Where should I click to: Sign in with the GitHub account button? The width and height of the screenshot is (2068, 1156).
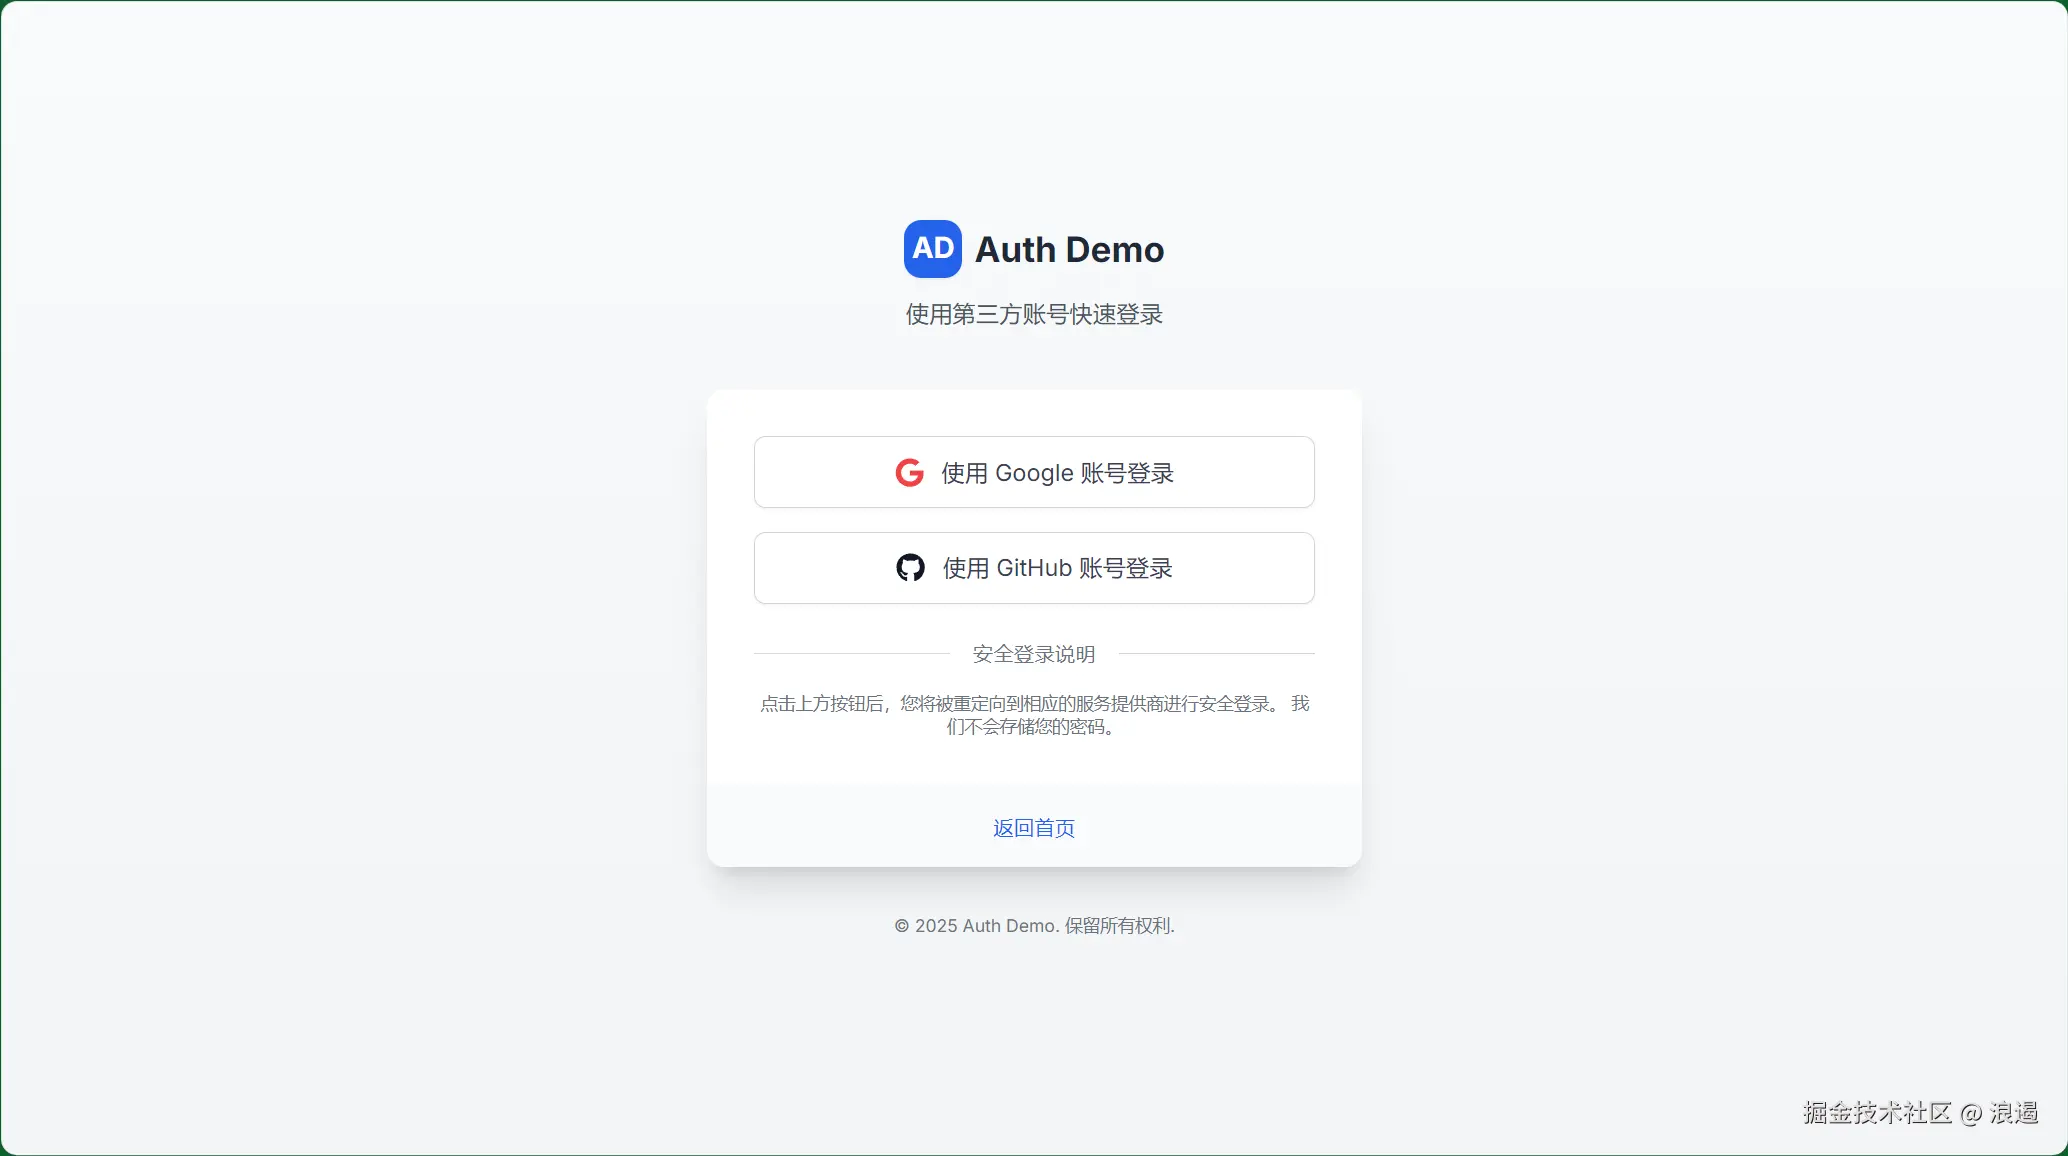(1033, 568)
